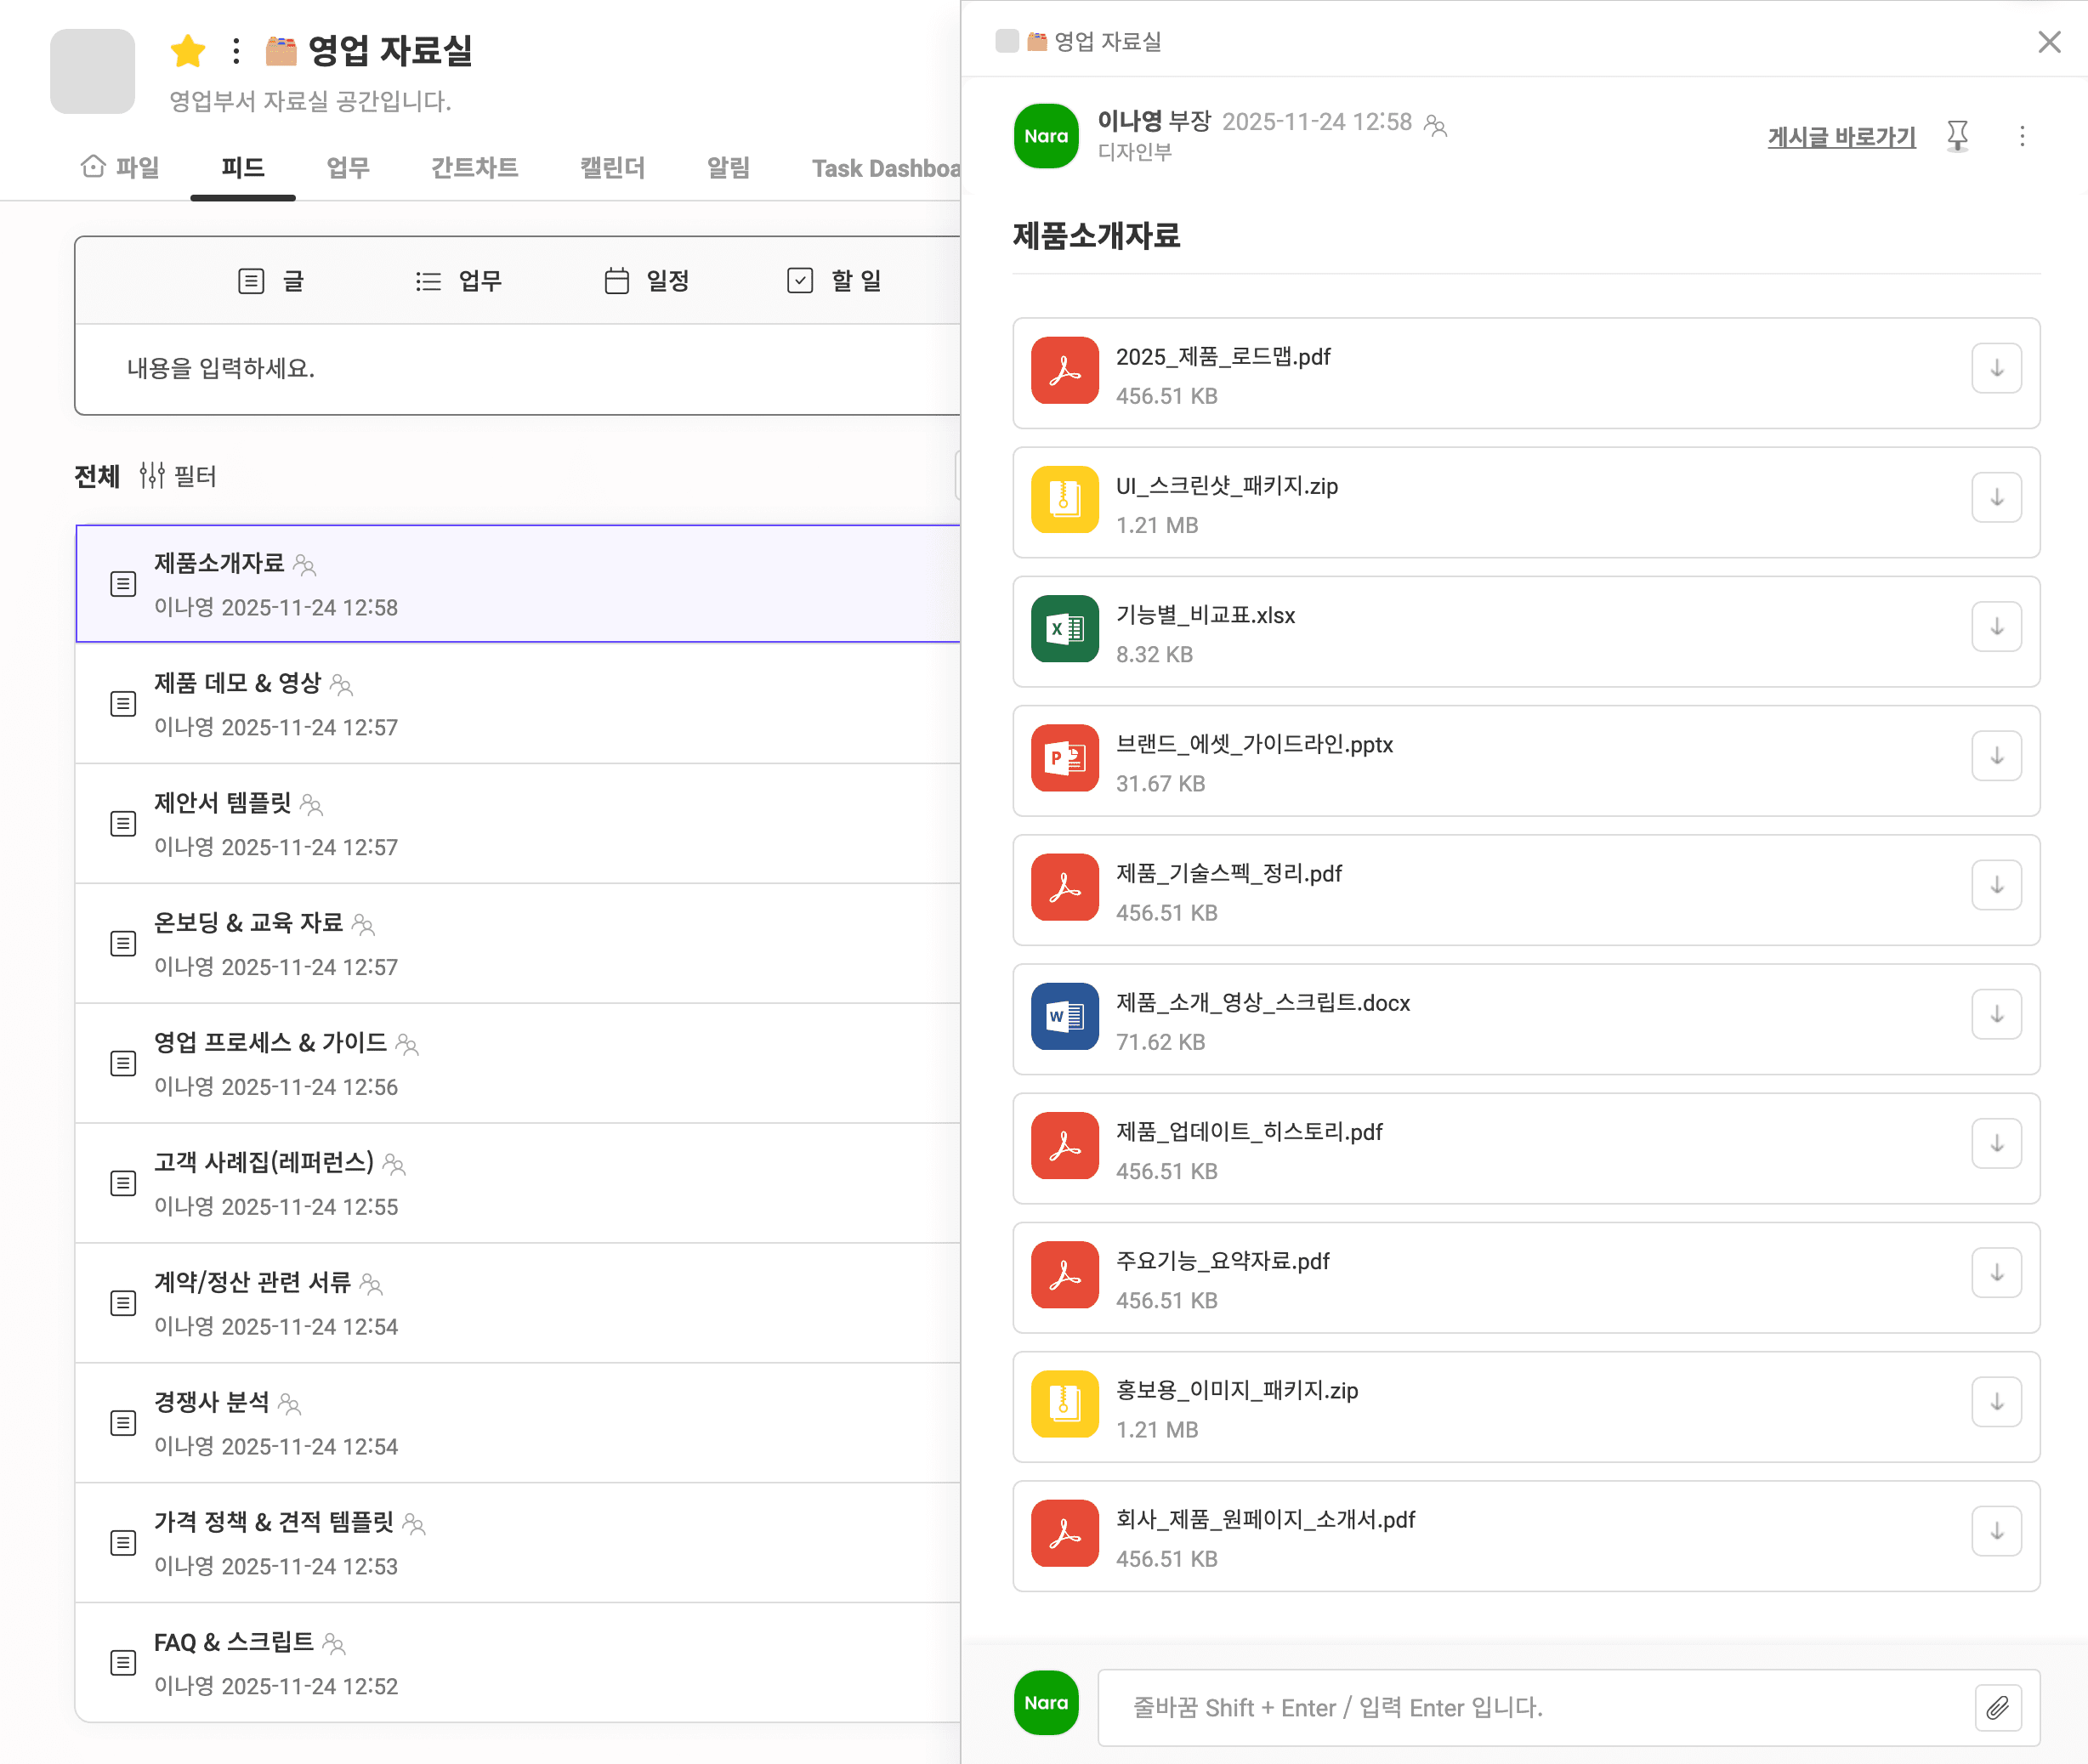Select the 일정 schedule post type
The width and height of the screenshot is (2088, 1764).
point(648,281)
